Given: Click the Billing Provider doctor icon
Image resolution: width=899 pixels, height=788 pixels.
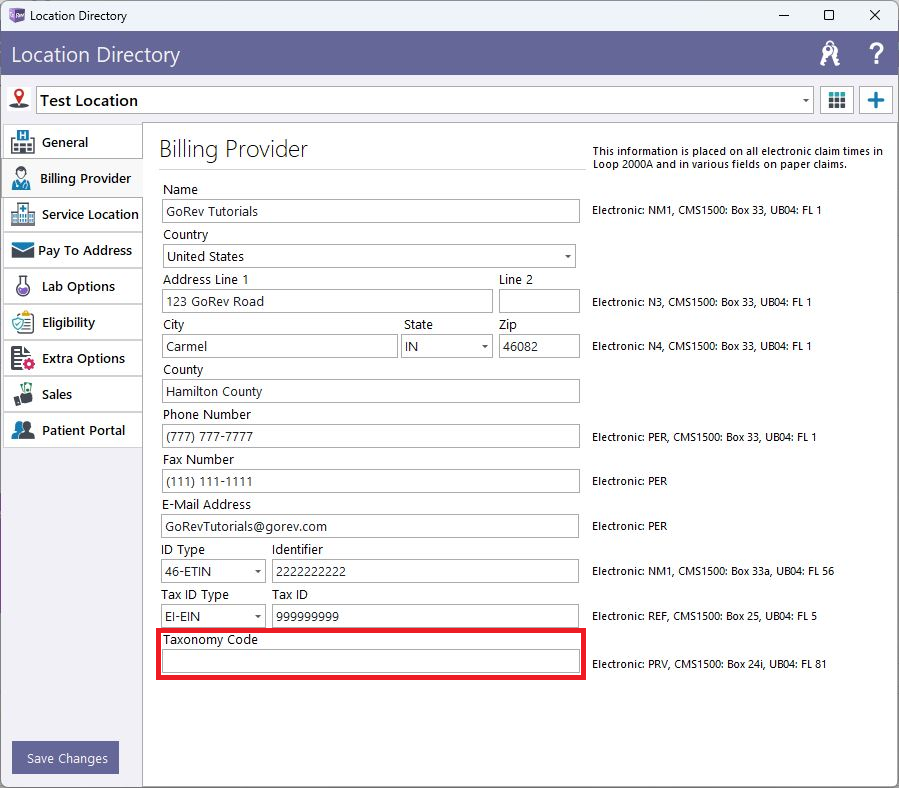Looking at the screenshot, I should (x=22, y=178).
